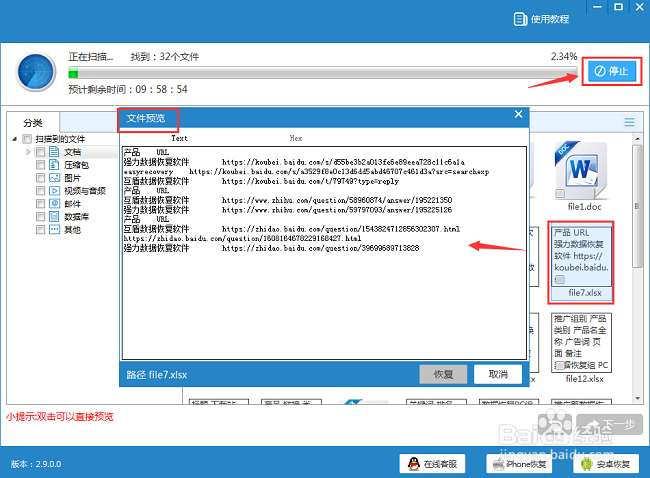The image size is (650, 478).
Task: Select the 扫描到的文件 tree label
Action: tap(60, 139)
